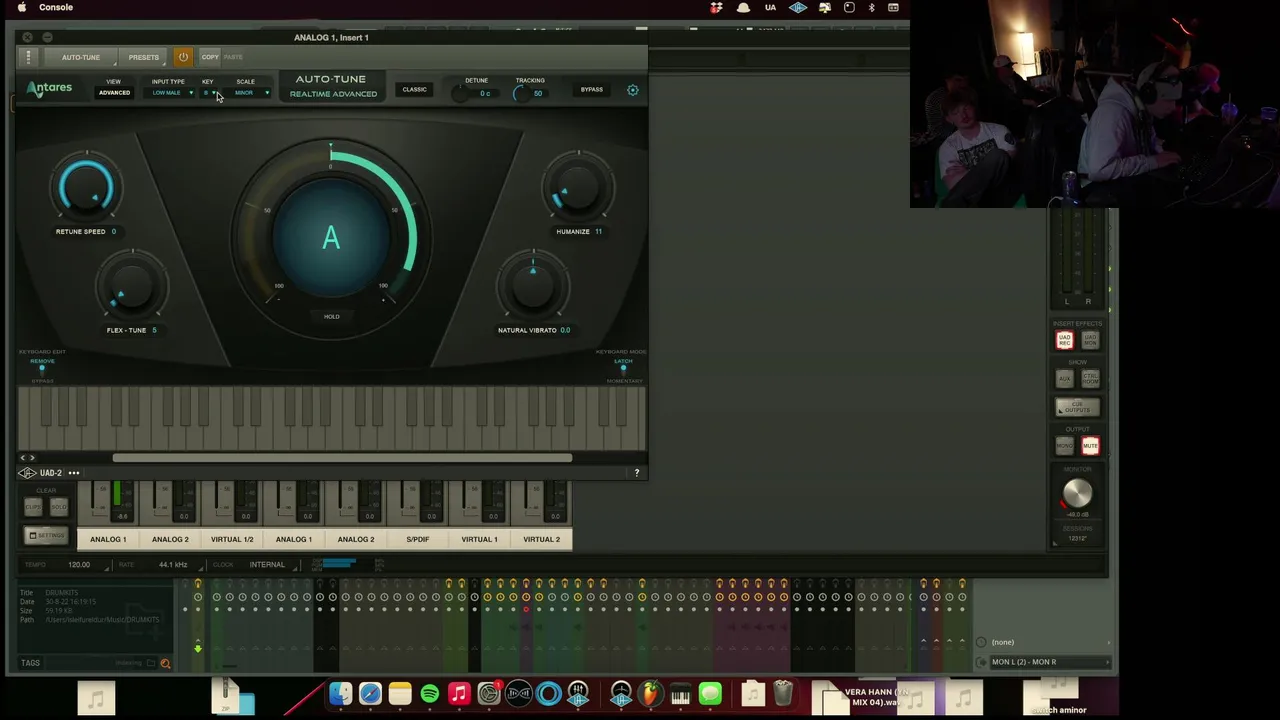Screen dimensions: 1280x720
Task: Open the Console menu in menu bar
Action: [x=56, y=7]
